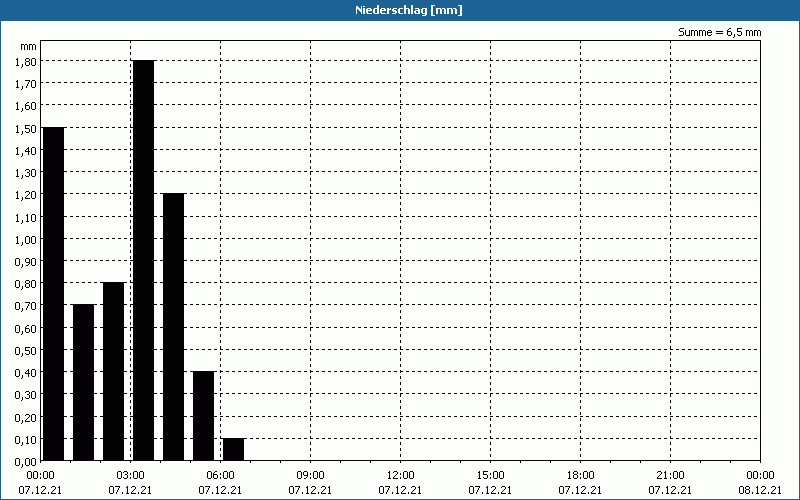The image size is (800, 500).
Task: Click the 1,80 y-axis value
Action: tap(26, 61)
